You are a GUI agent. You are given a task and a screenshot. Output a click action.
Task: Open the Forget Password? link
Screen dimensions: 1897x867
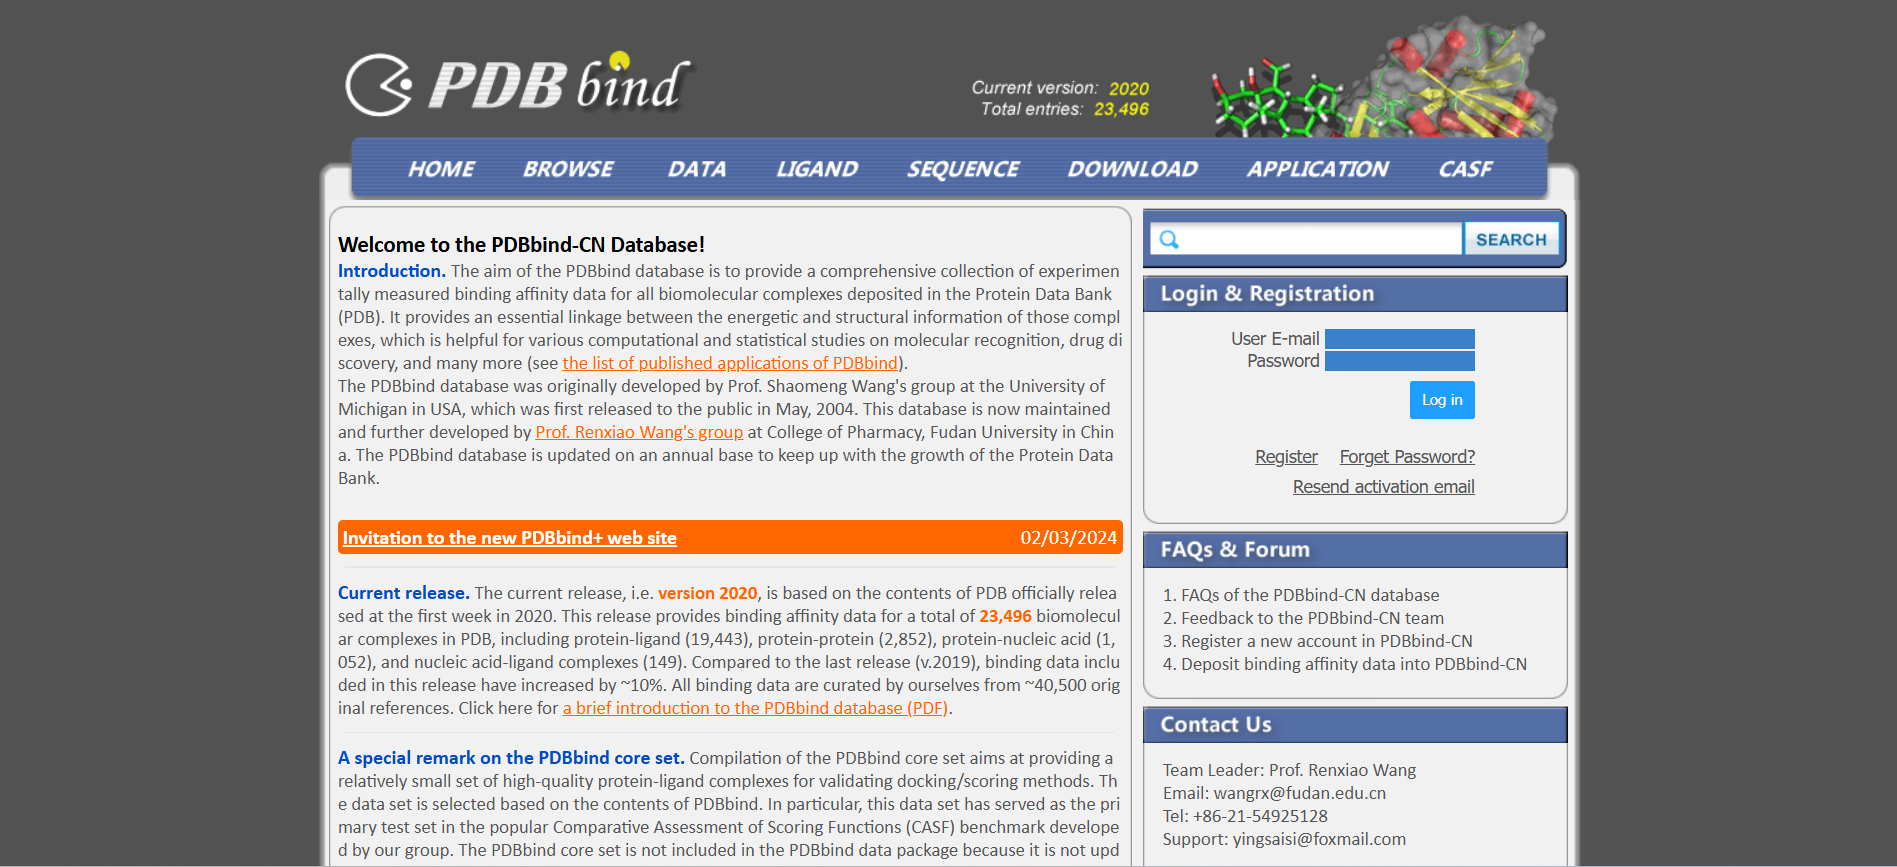[x=1407, y=457]
